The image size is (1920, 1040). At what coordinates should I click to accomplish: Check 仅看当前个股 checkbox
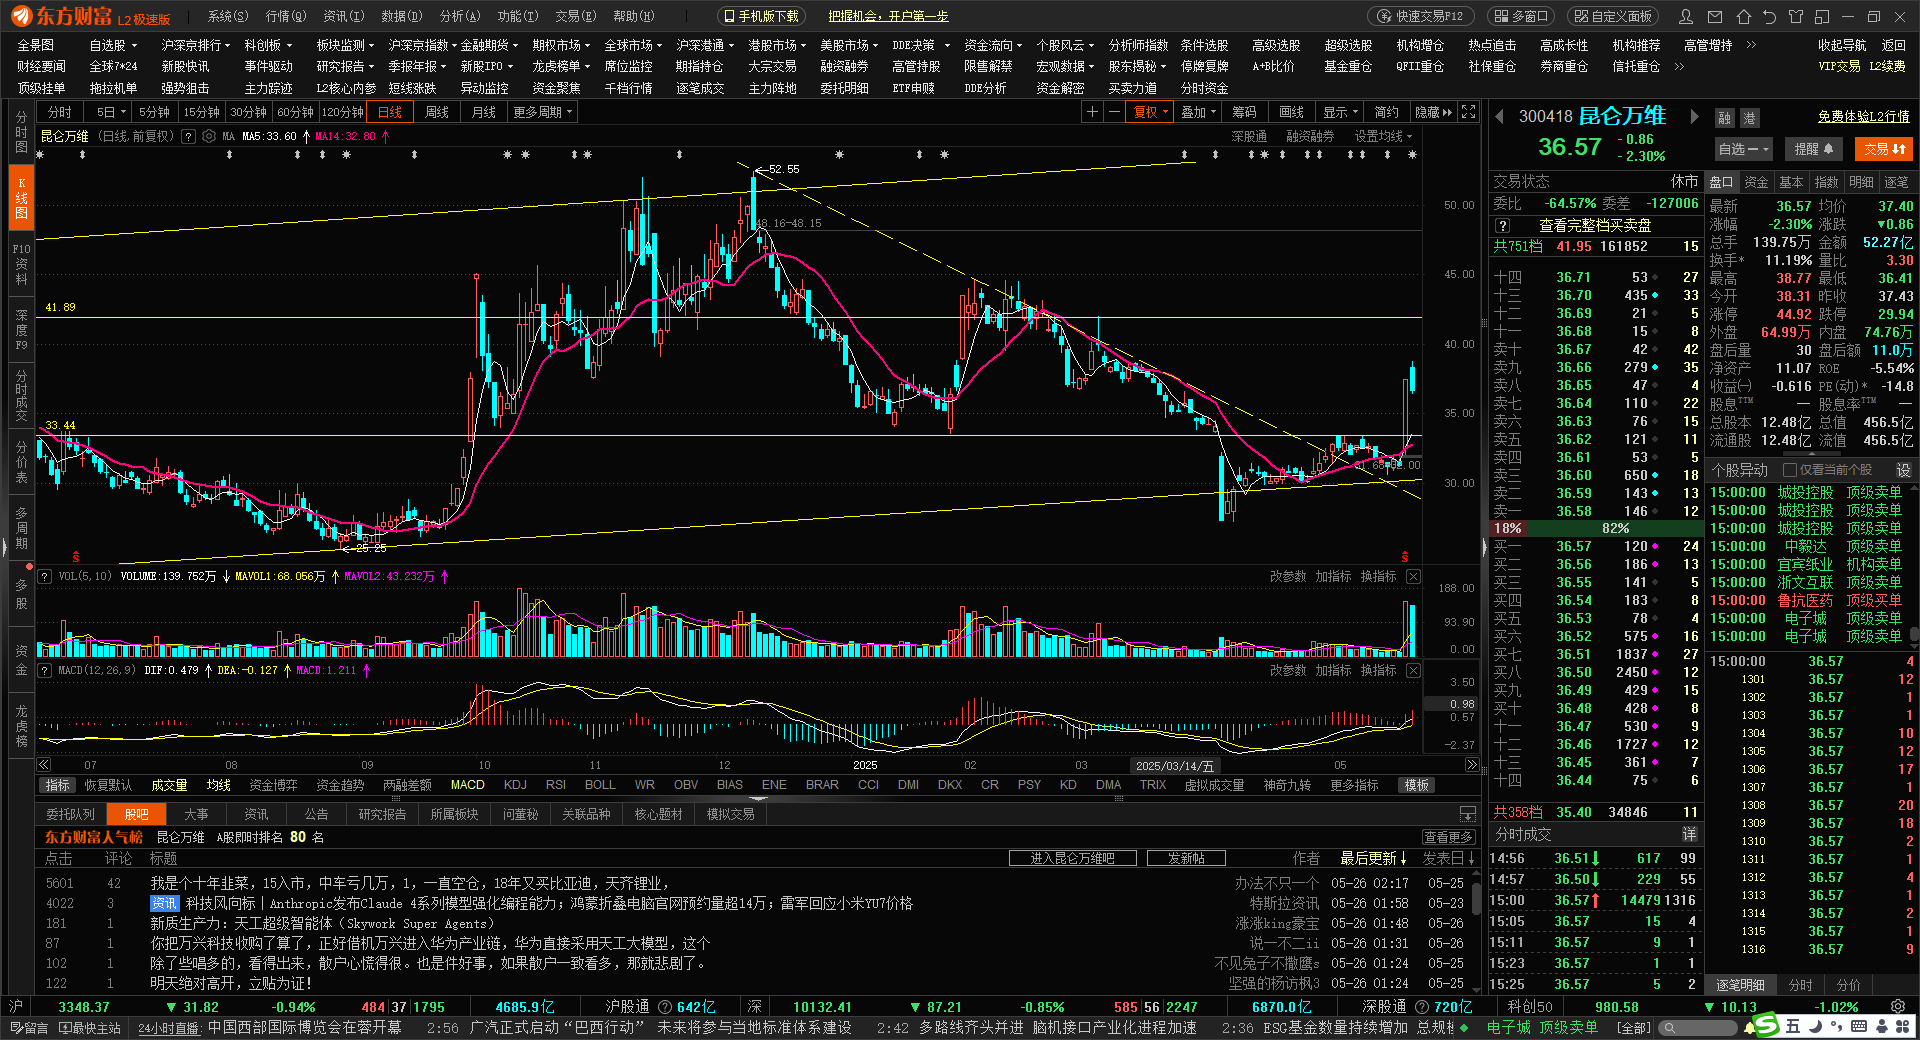tap(1791, 470)
